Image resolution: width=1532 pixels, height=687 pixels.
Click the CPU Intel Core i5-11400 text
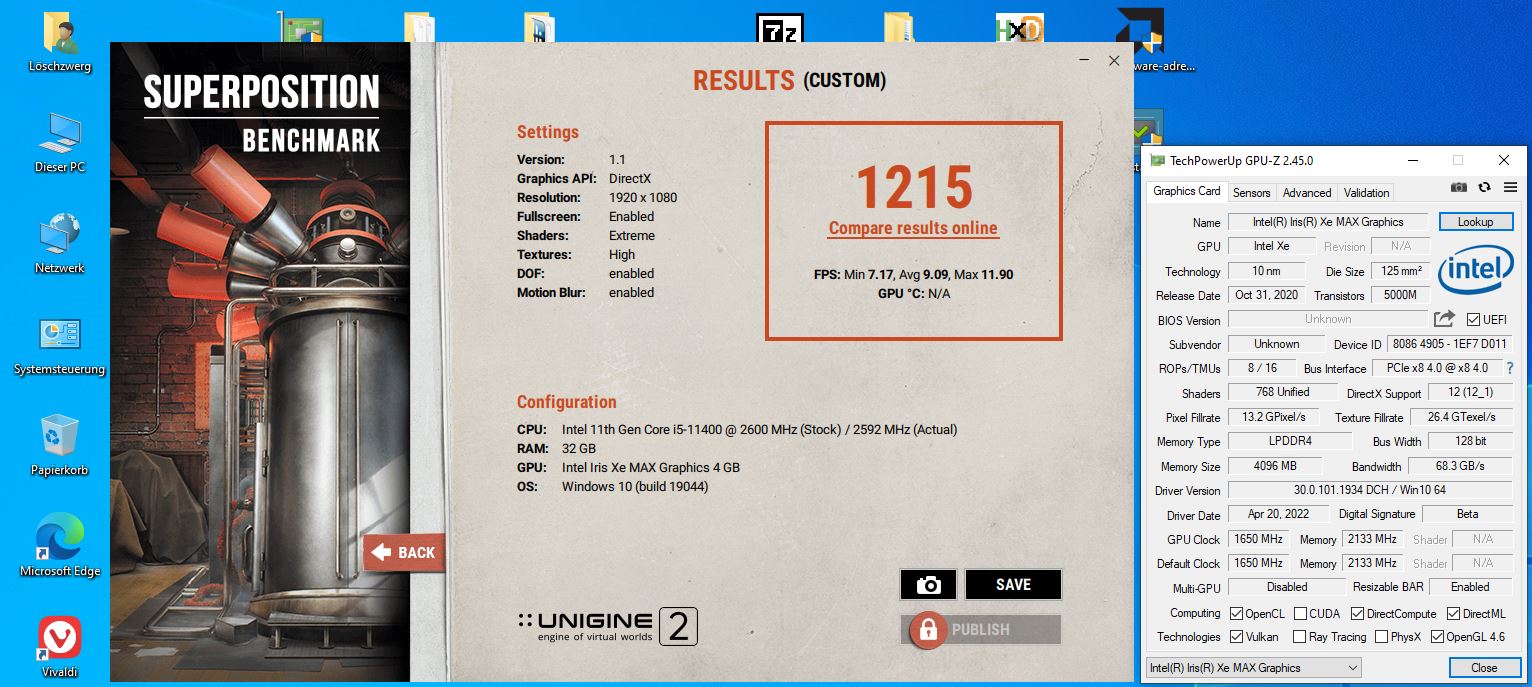(x=759, y=429)
